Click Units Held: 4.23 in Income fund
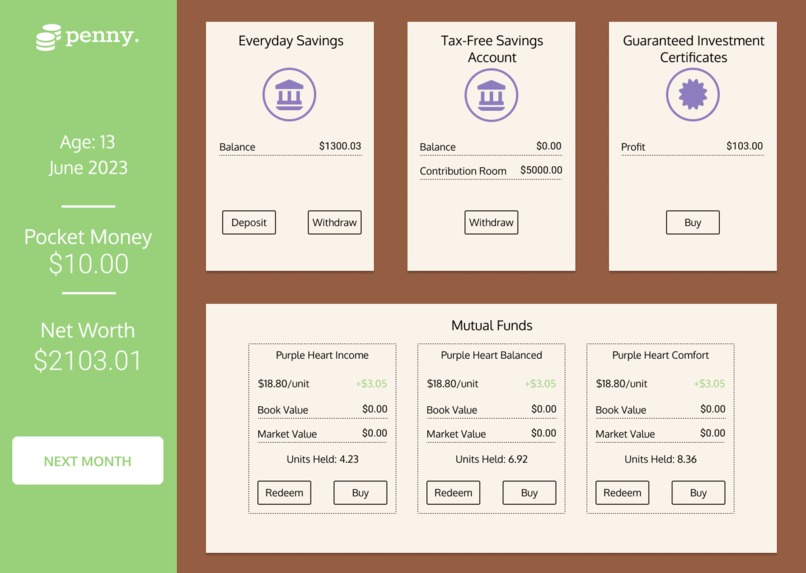The width and height of the screenshot is (806, 573). (322, 459)
